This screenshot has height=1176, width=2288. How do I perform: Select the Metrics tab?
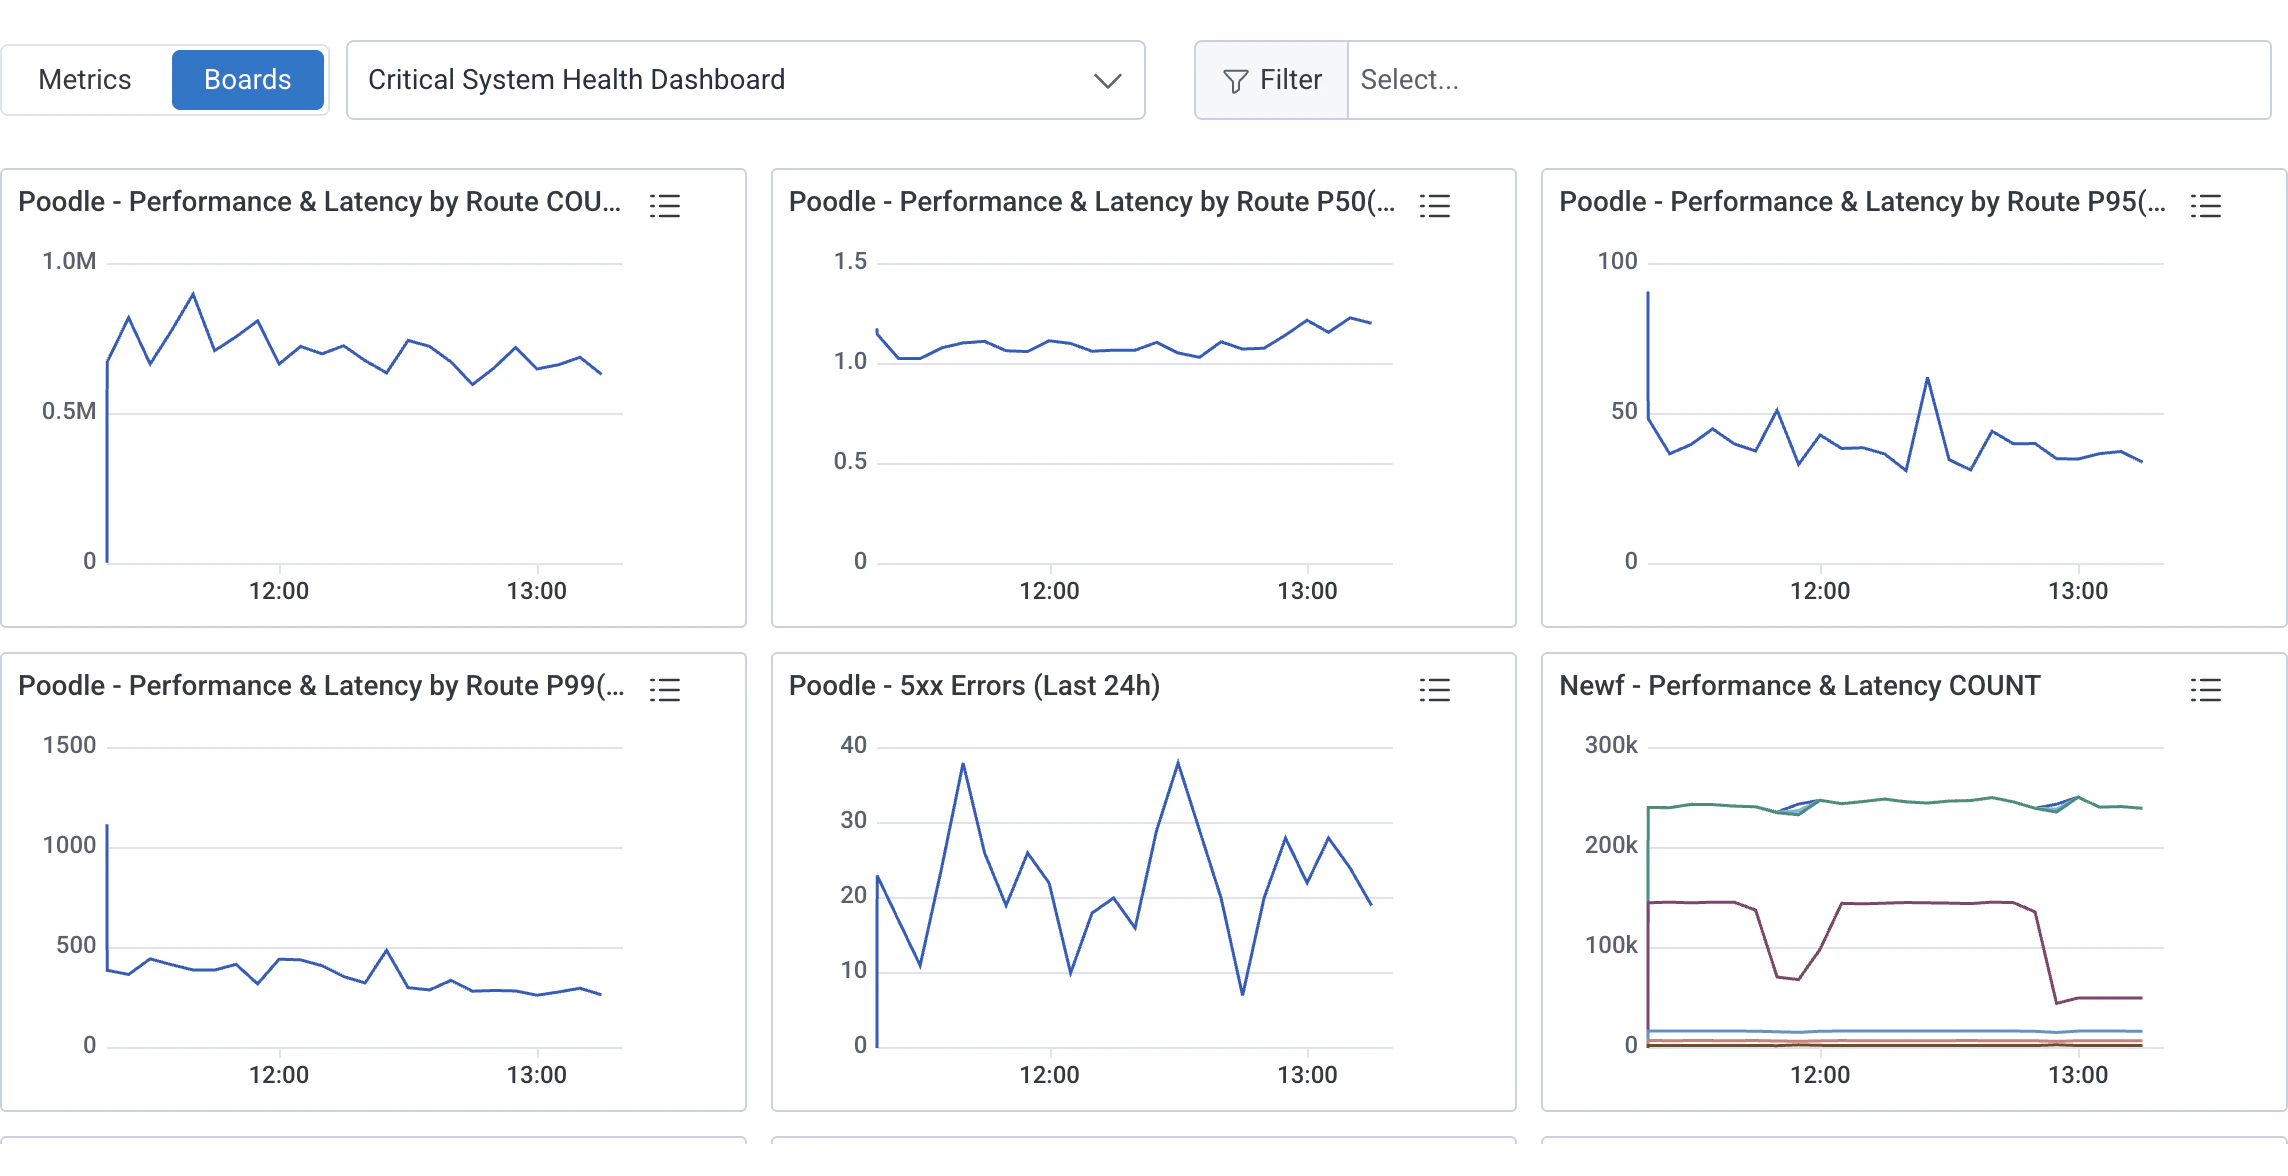pyautogui.click(x=85, y=79)
